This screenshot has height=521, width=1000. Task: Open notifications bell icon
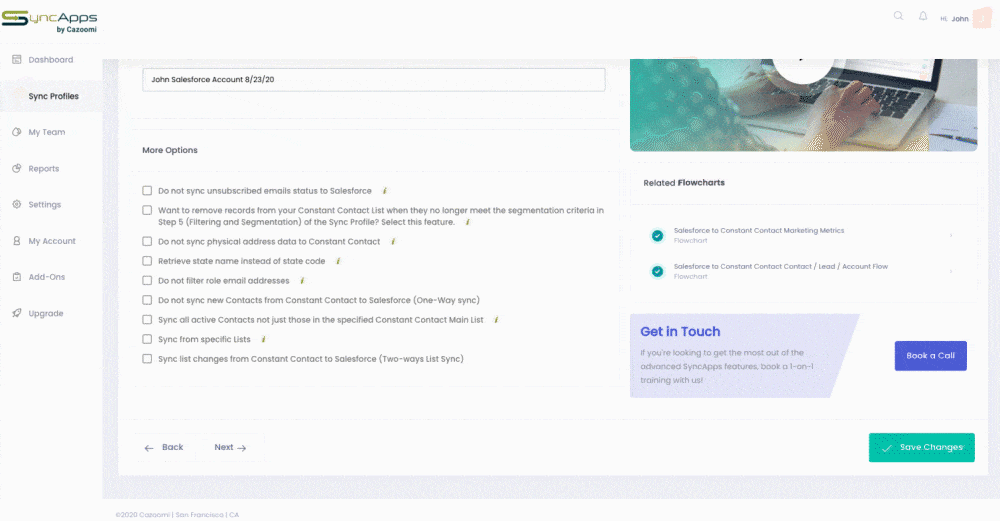click(923, 16)
